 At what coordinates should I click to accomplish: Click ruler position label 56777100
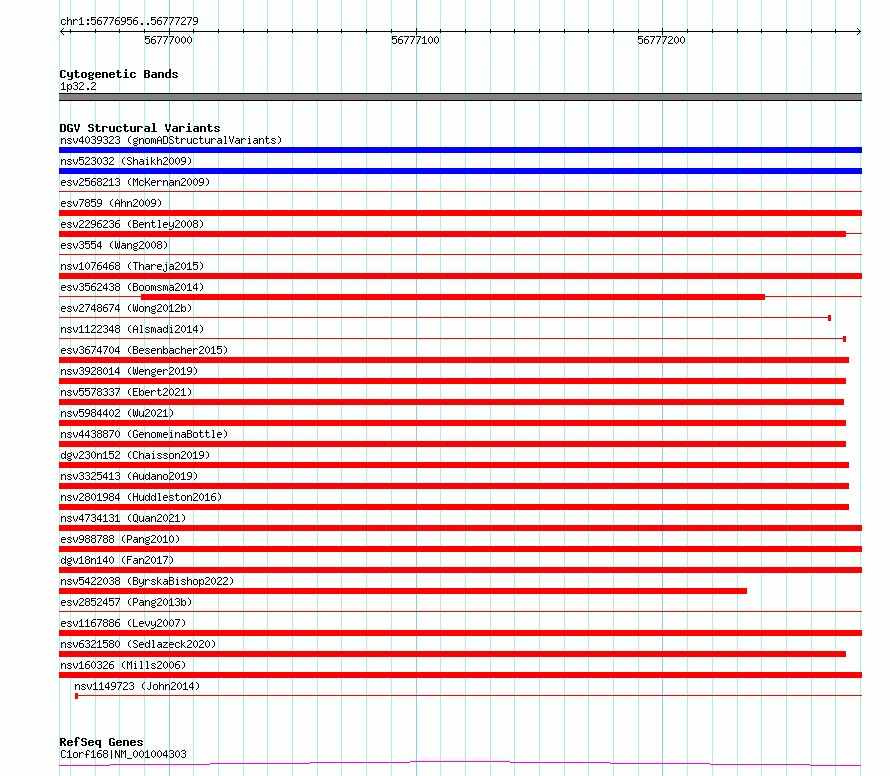pyautogui.click(x=415, y=40)
